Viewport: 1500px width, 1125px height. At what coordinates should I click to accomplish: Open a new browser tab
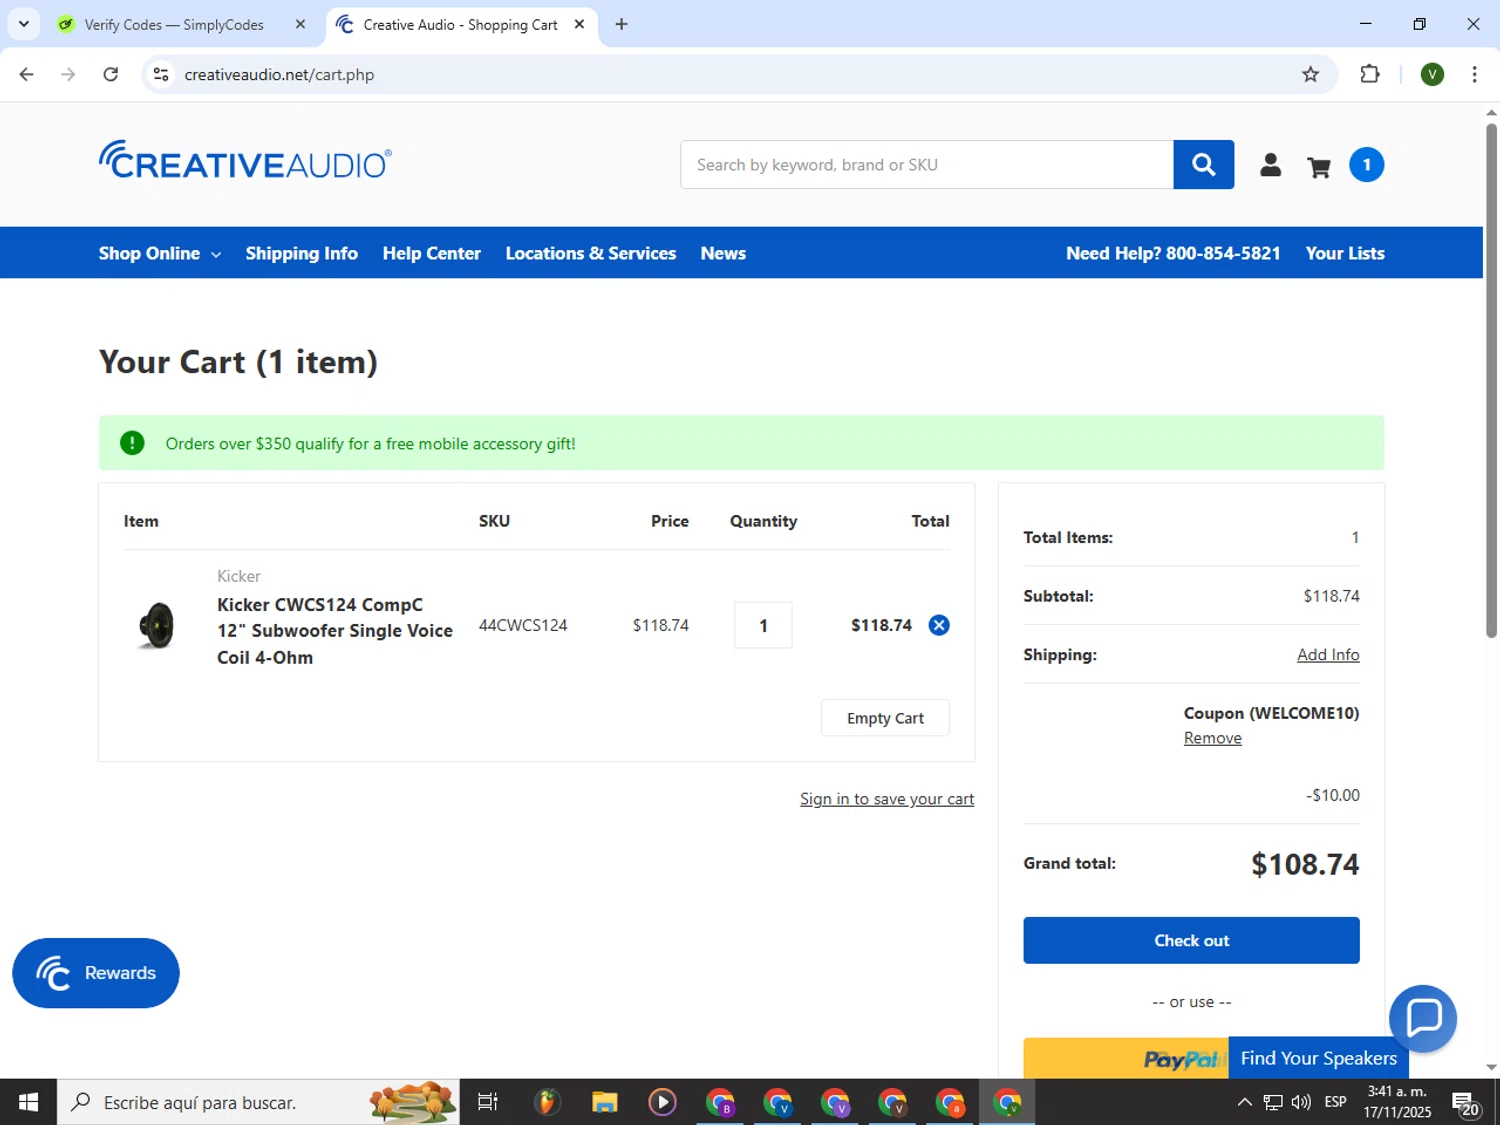pos(621,24)
